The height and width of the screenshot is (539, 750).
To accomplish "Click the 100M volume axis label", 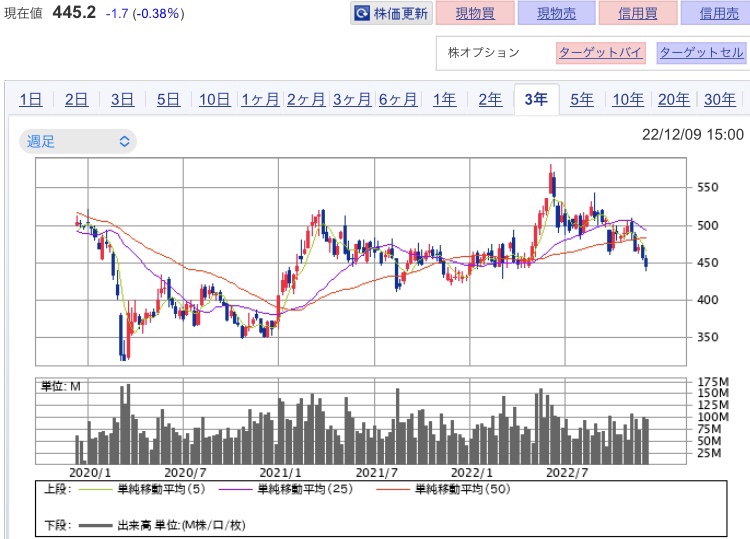I will pos(713,417).
